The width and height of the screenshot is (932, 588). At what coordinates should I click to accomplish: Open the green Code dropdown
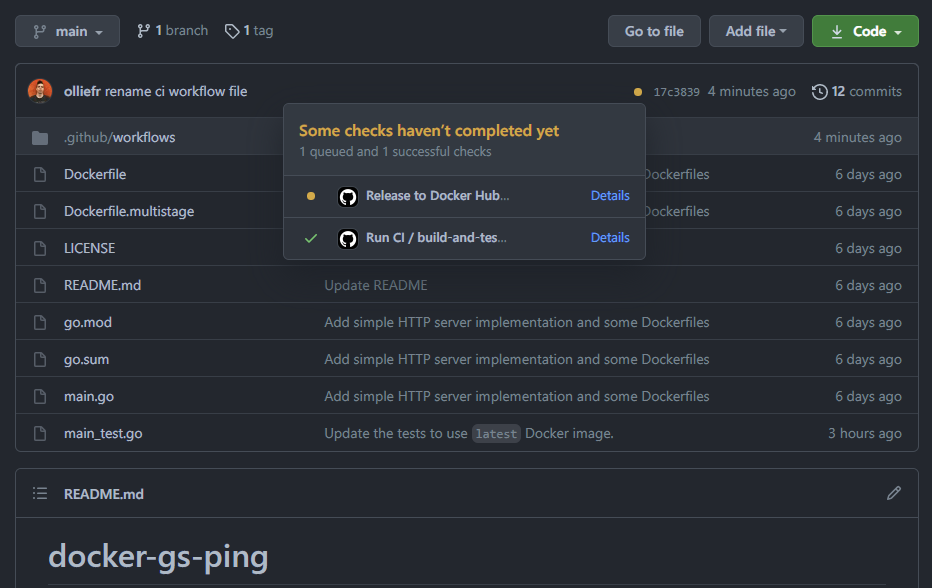(x=865, y=30)
